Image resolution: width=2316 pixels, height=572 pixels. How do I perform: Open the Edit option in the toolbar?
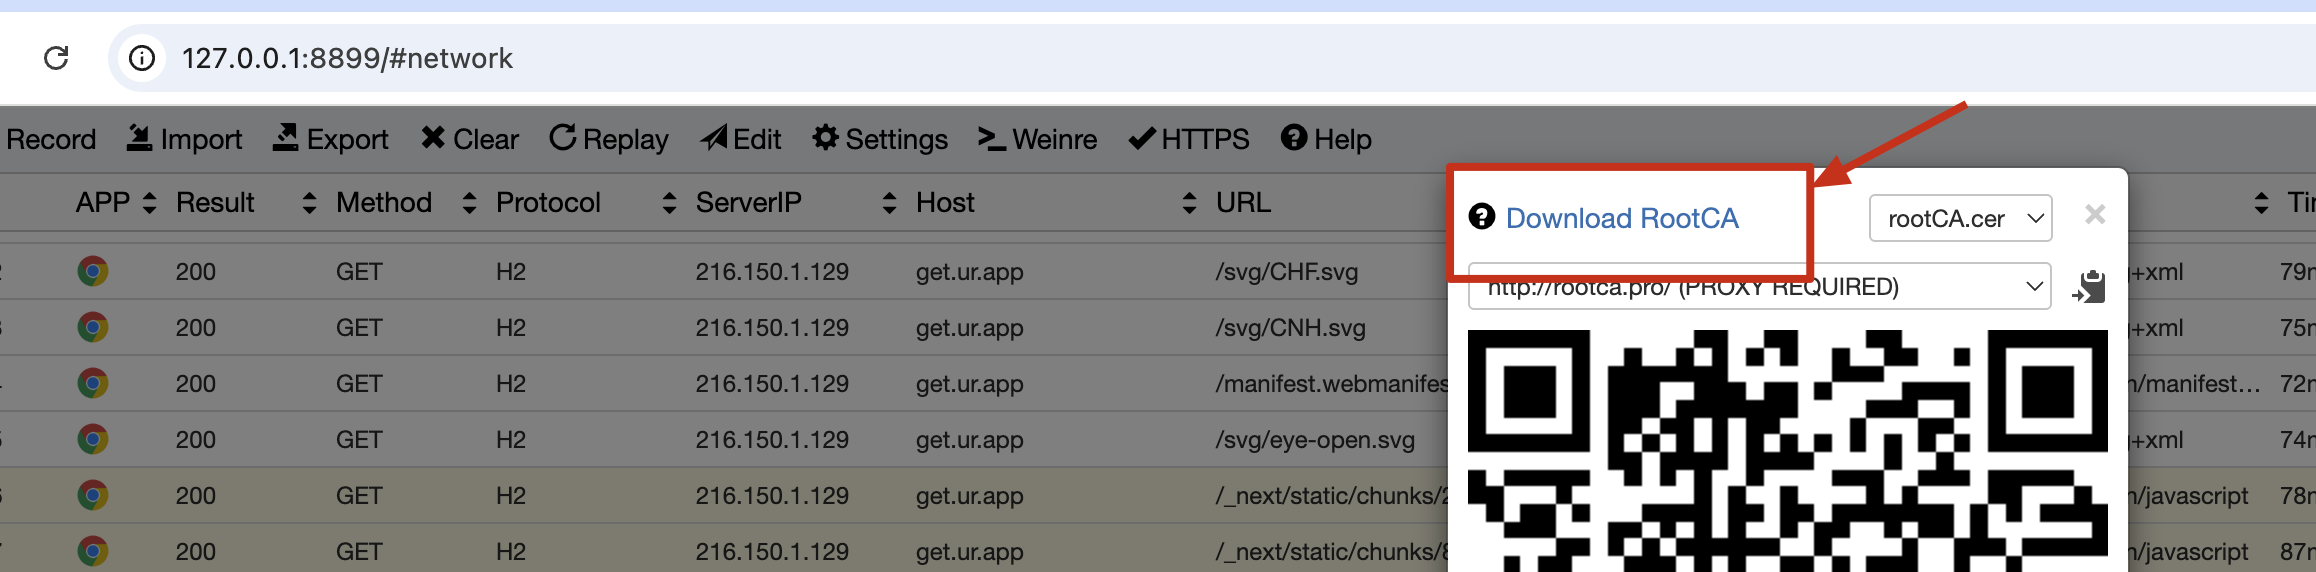(x=741, y=139)
